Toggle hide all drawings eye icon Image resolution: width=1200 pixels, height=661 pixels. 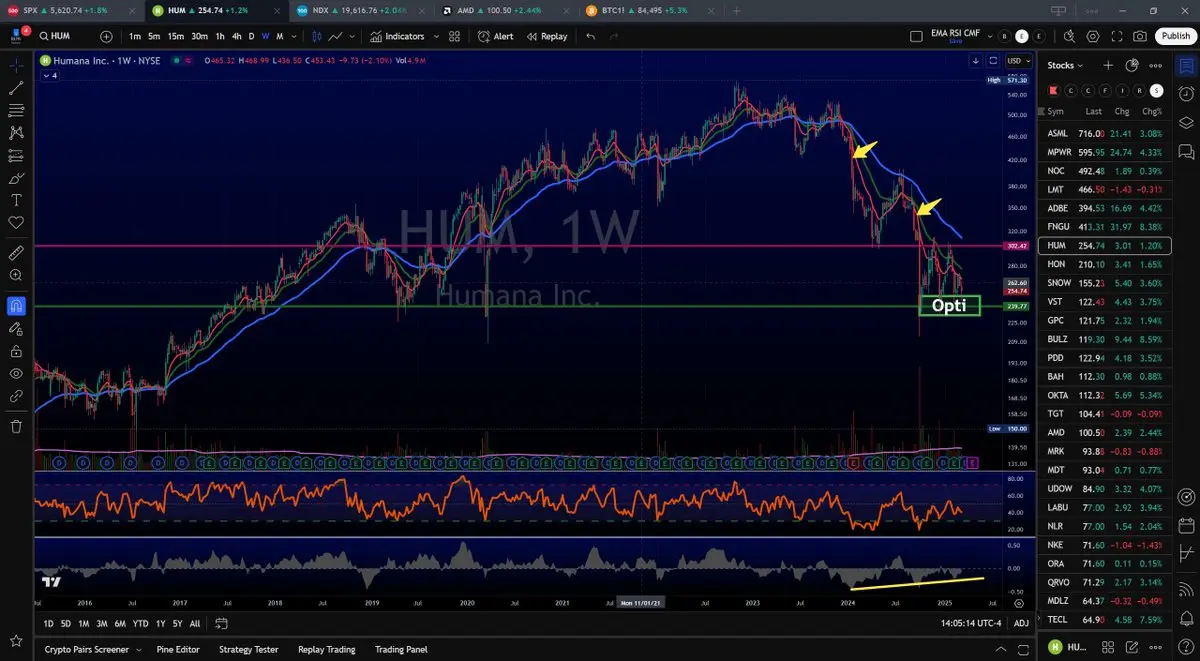[16, 373]
